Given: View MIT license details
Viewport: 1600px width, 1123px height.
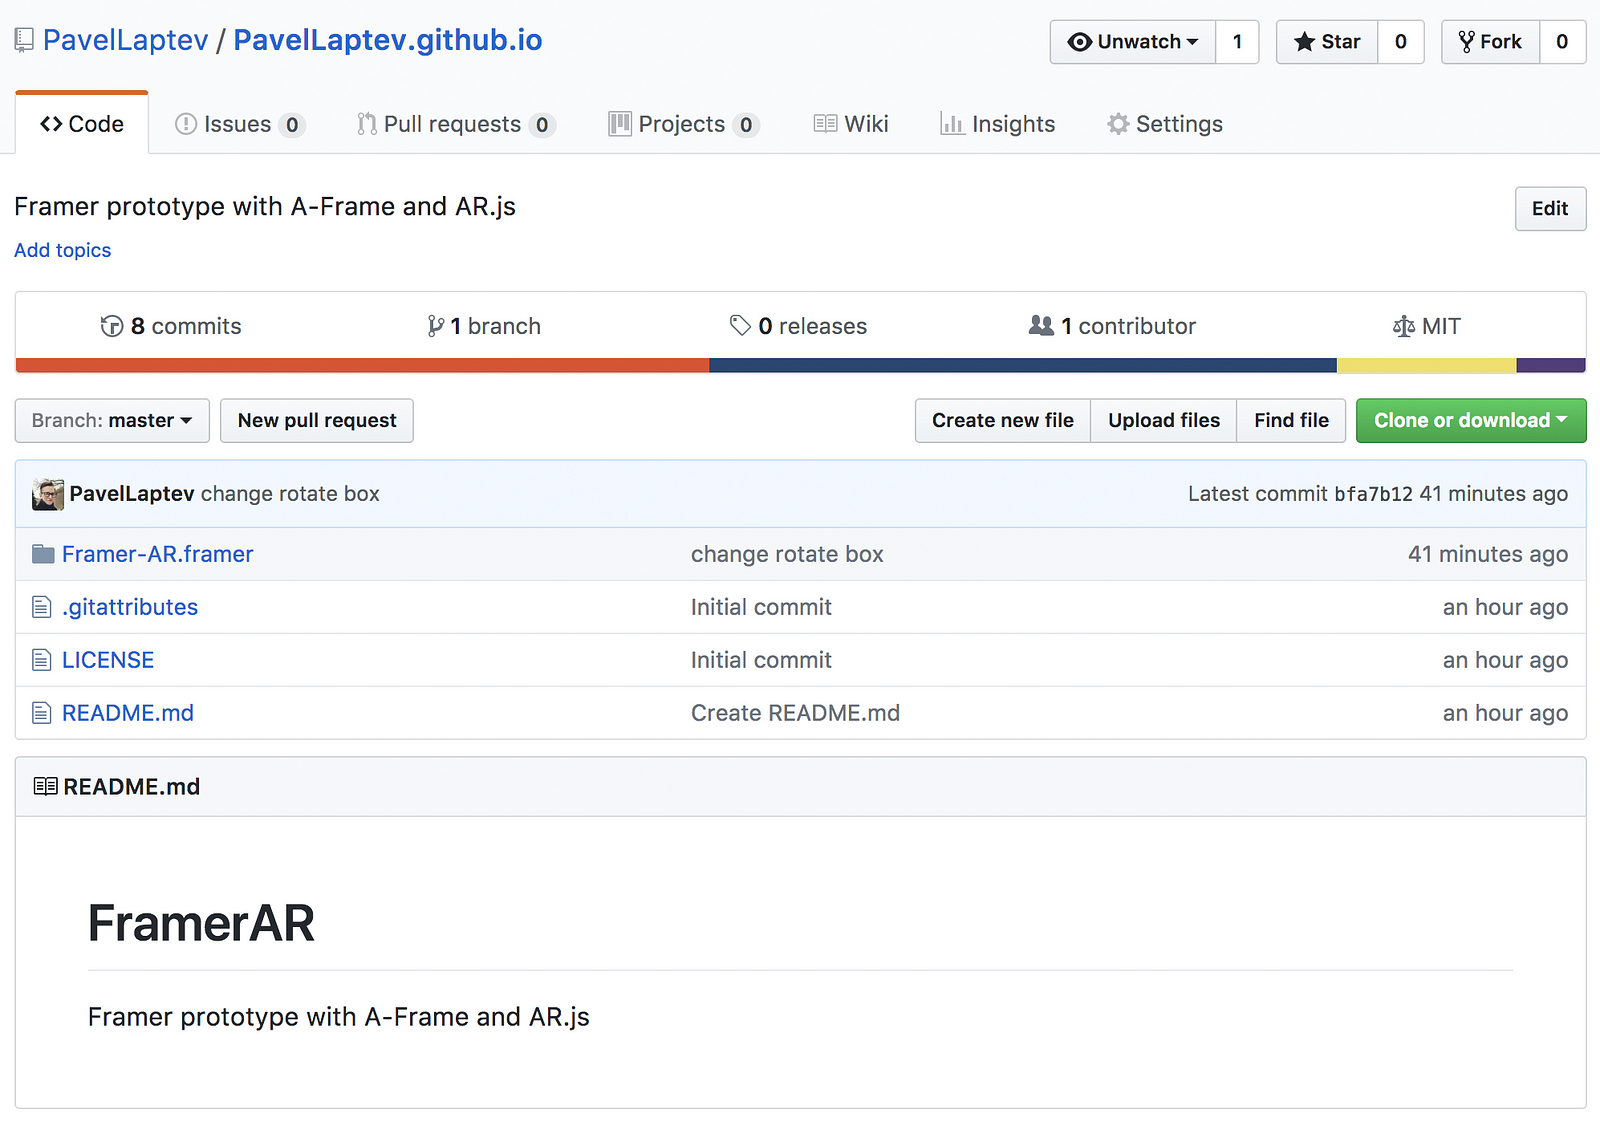Looking at the screenshot, I should 1427,326.
